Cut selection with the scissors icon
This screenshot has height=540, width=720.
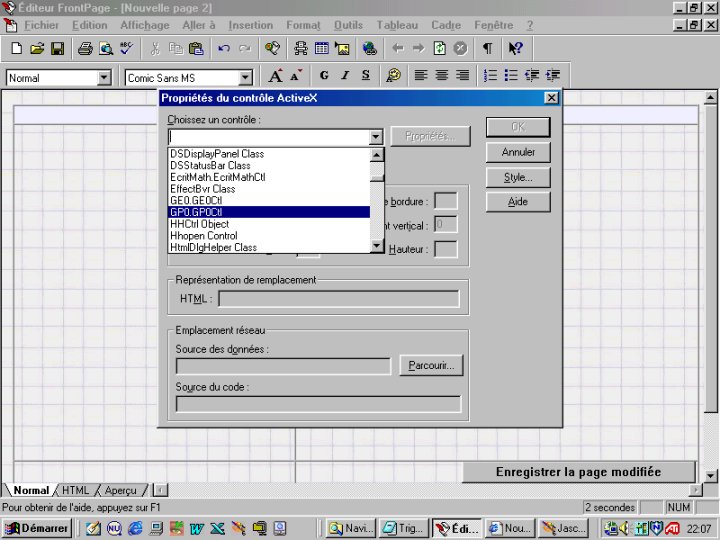(x=155, y=48)
